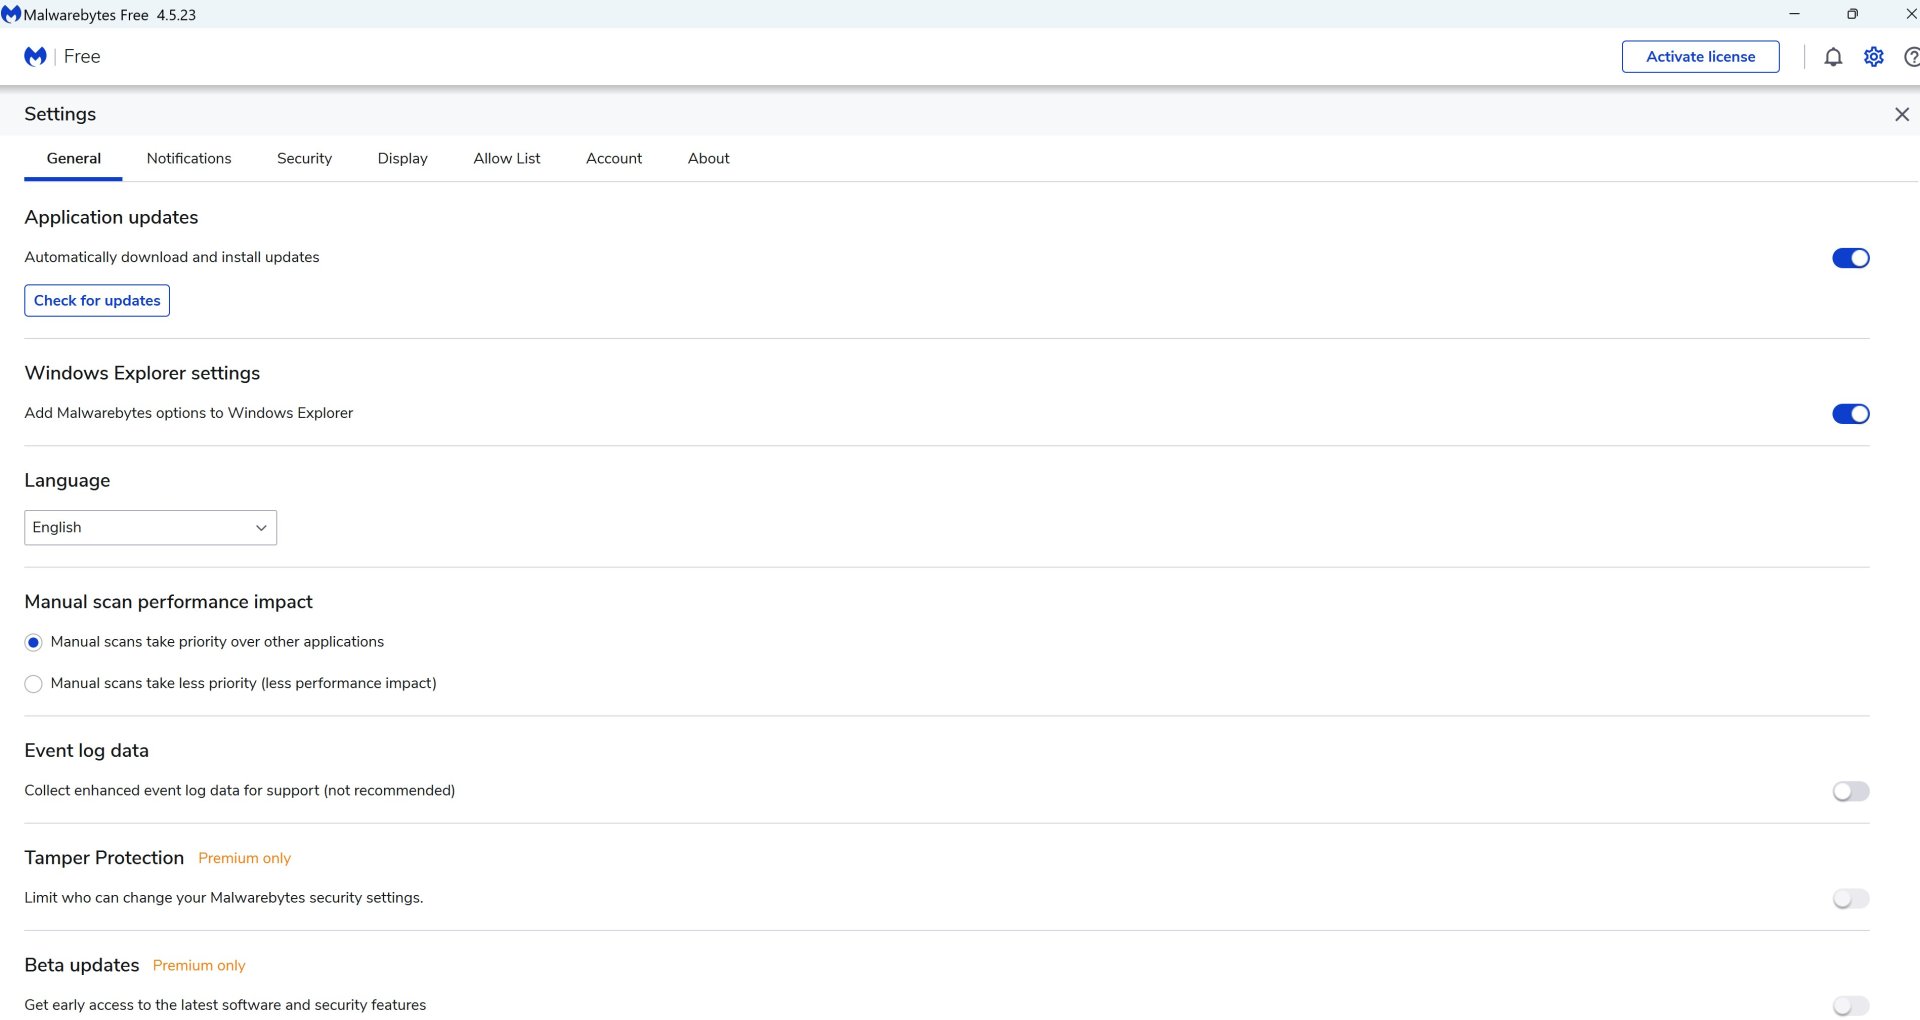
Task: Open the help question mark icon
Action: [x=1912, y=57]
